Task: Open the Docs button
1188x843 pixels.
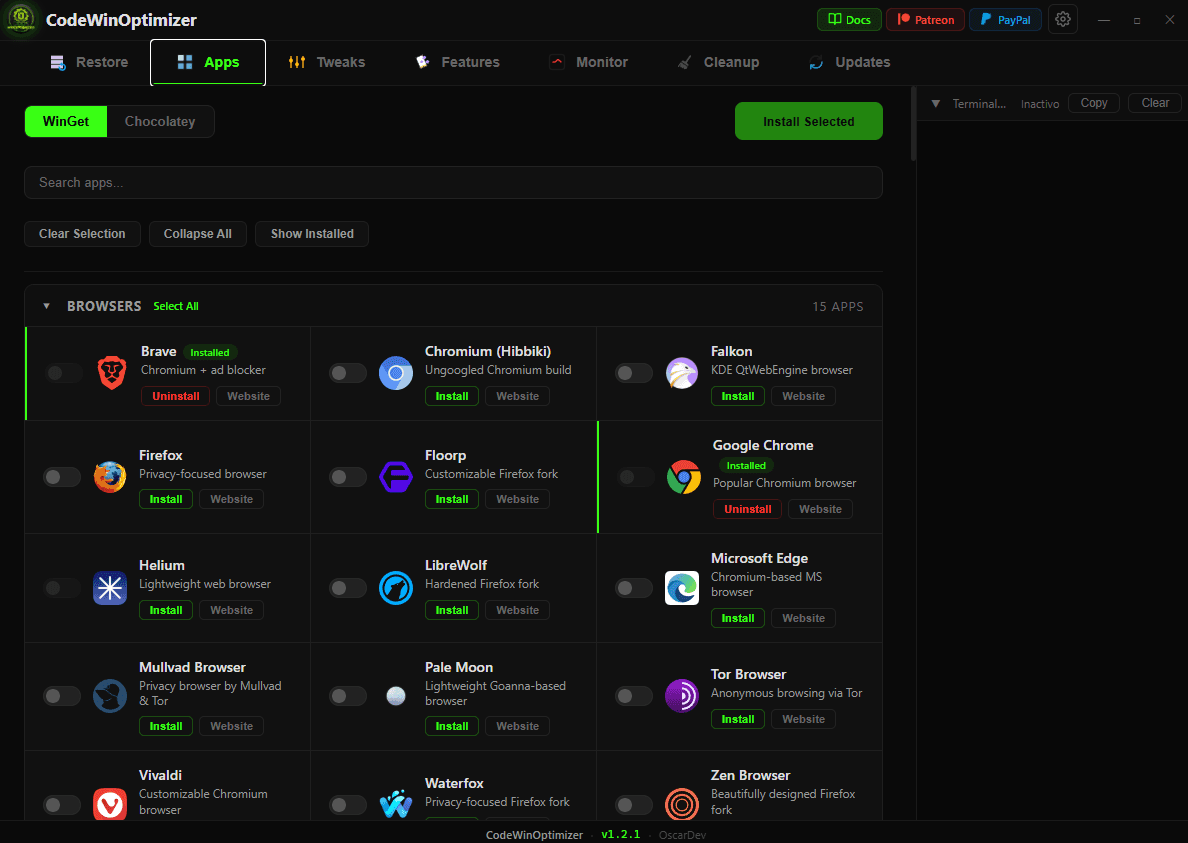Action: [849, 20]
